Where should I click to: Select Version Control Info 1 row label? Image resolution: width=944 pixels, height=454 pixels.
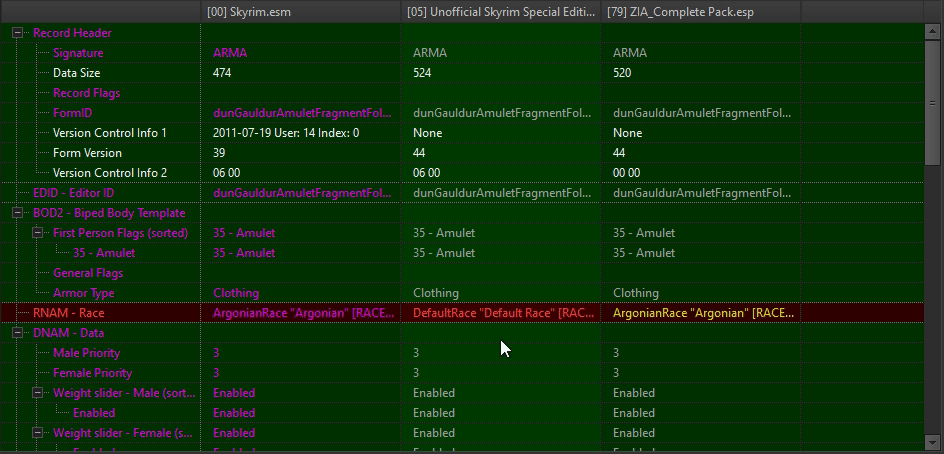110,132
